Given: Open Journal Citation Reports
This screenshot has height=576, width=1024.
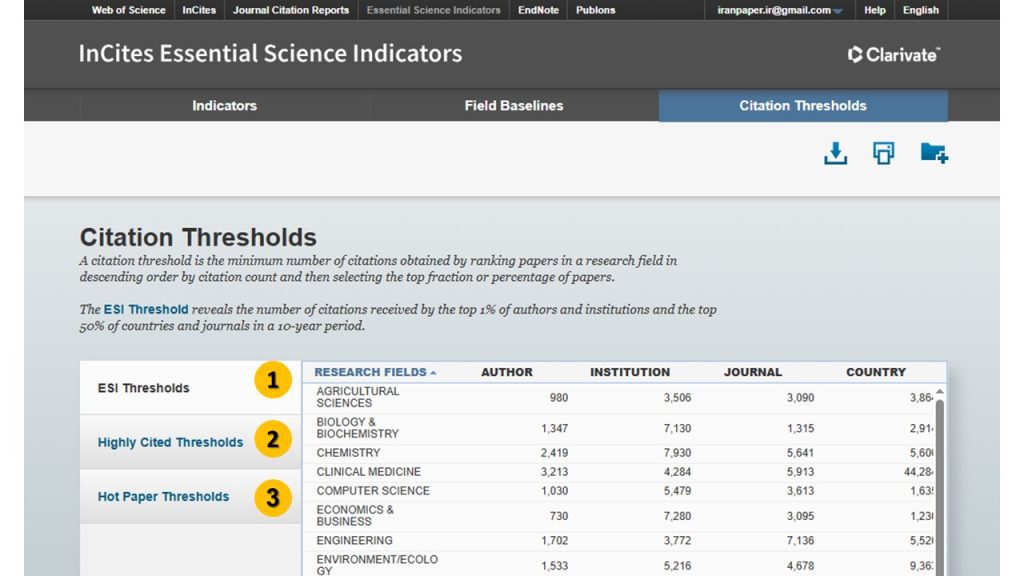Looking at the screenshot, I should click(291, 10).
